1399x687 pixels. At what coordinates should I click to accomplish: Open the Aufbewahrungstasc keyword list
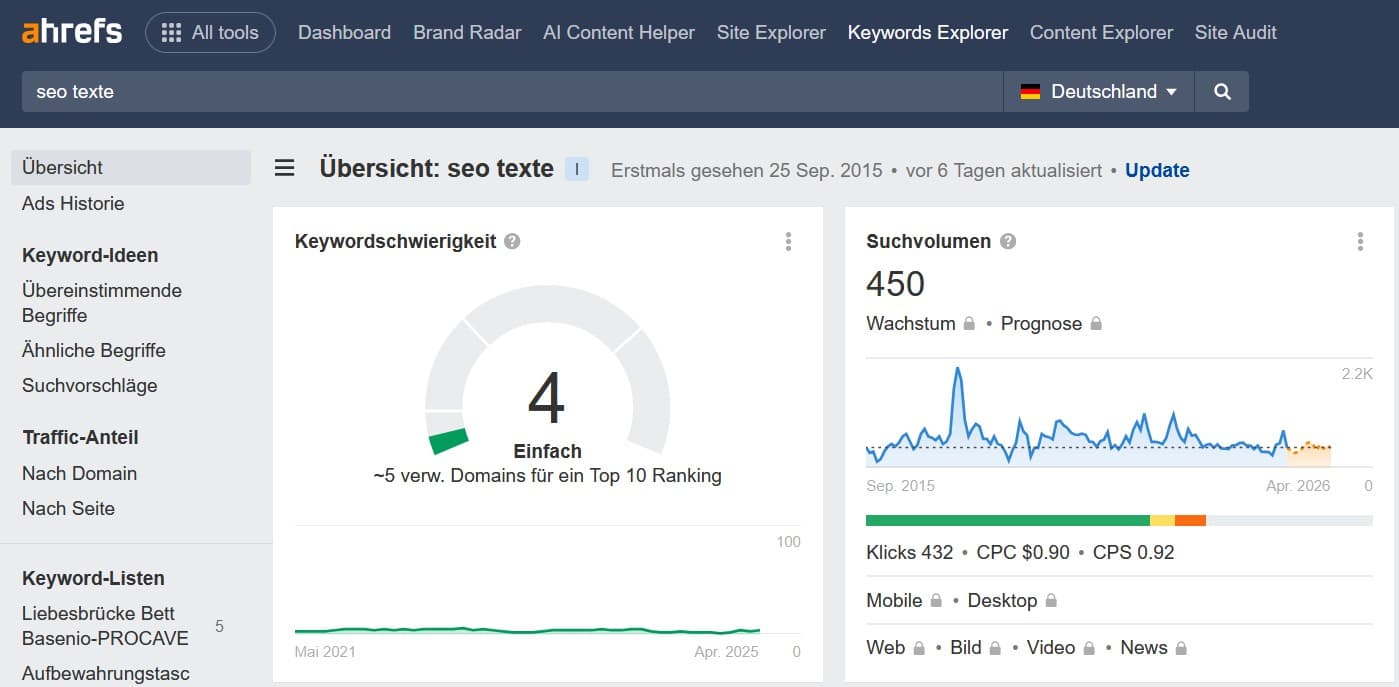click(106, 673)
